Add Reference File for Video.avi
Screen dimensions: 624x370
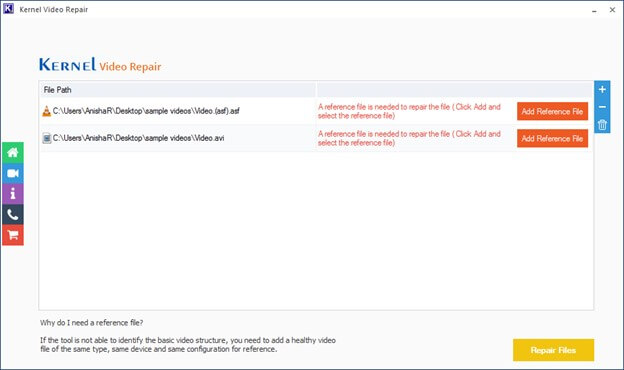tap(552, 138)
